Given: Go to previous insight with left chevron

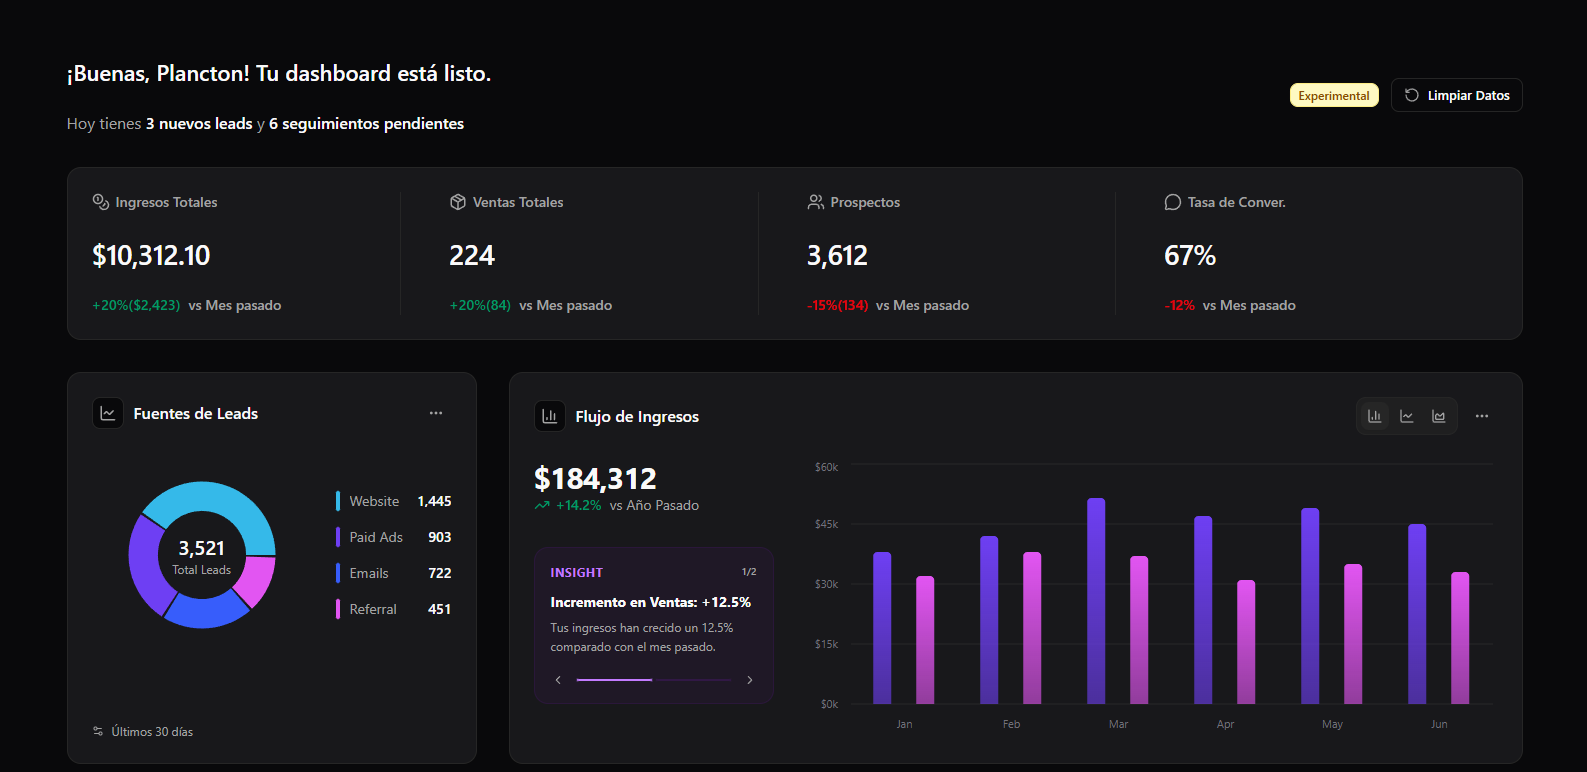Looking at the screenshot, I should (558, 680).
